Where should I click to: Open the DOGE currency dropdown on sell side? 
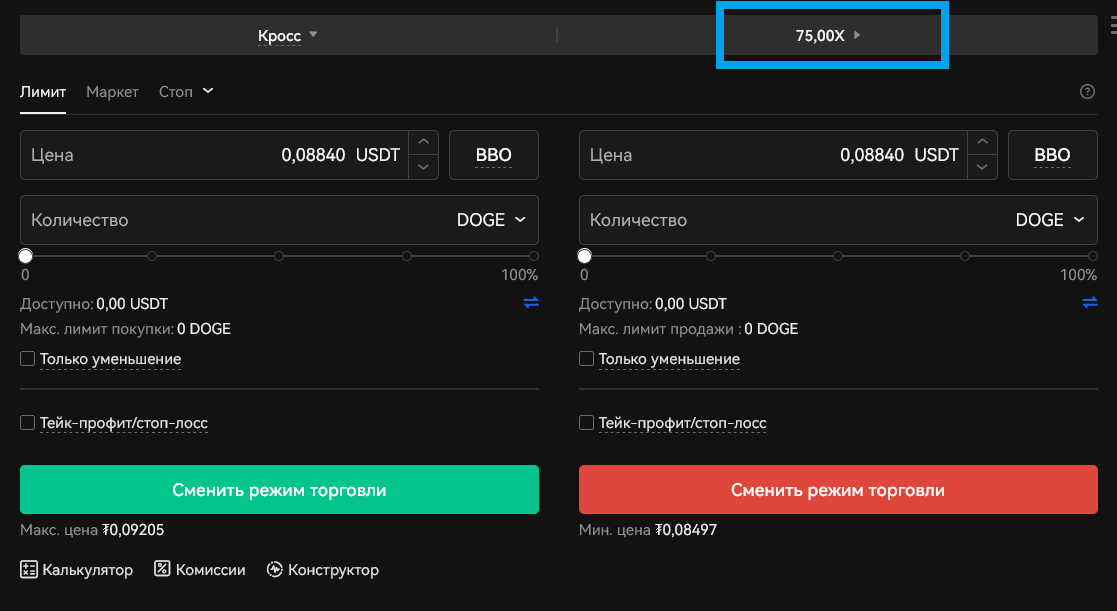click(1050, 219)
